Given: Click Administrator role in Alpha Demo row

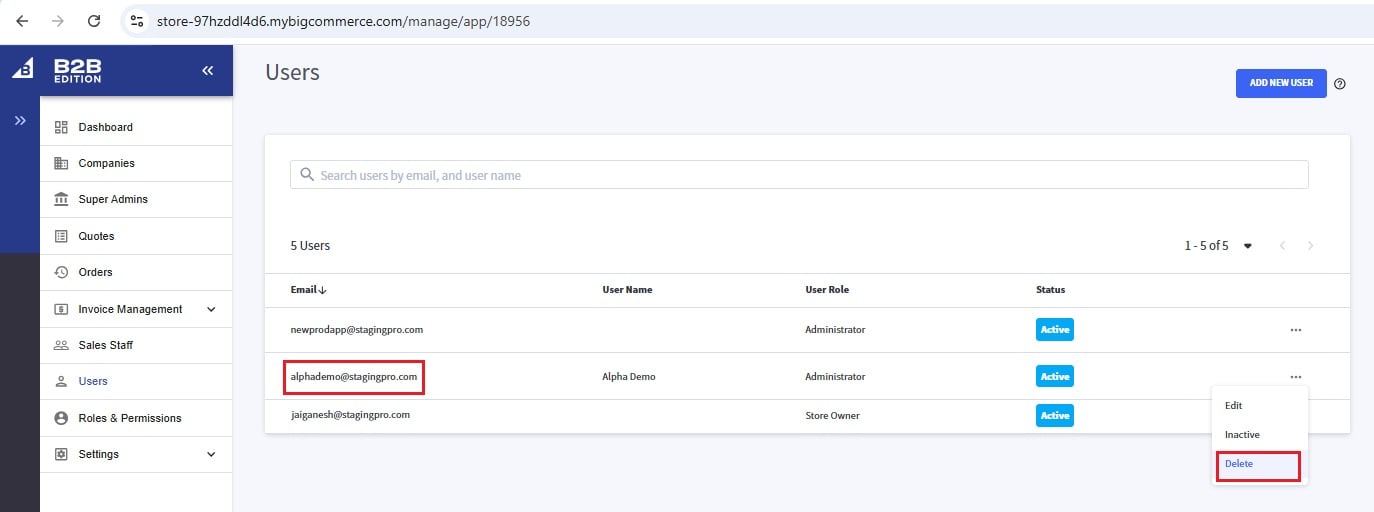Looking at the screenshot, I should (x=835, y=377).
